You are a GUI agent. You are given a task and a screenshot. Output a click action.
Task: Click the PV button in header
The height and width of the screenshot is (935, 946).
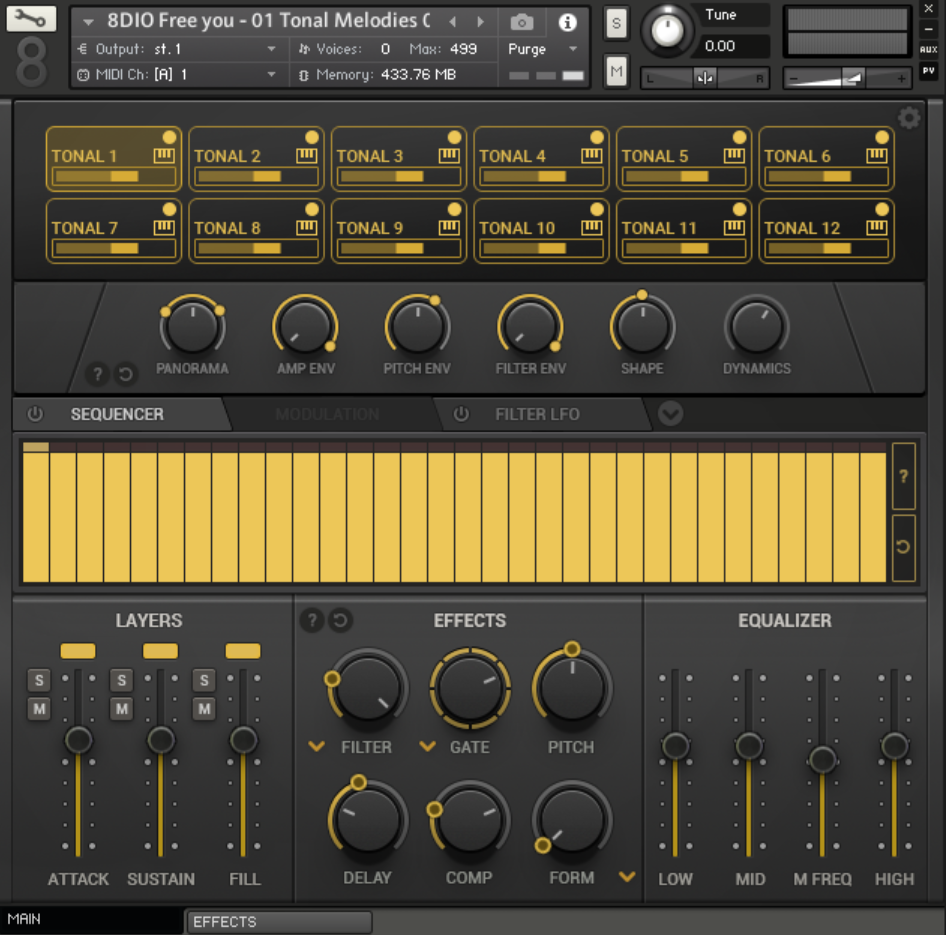(929, 71)
